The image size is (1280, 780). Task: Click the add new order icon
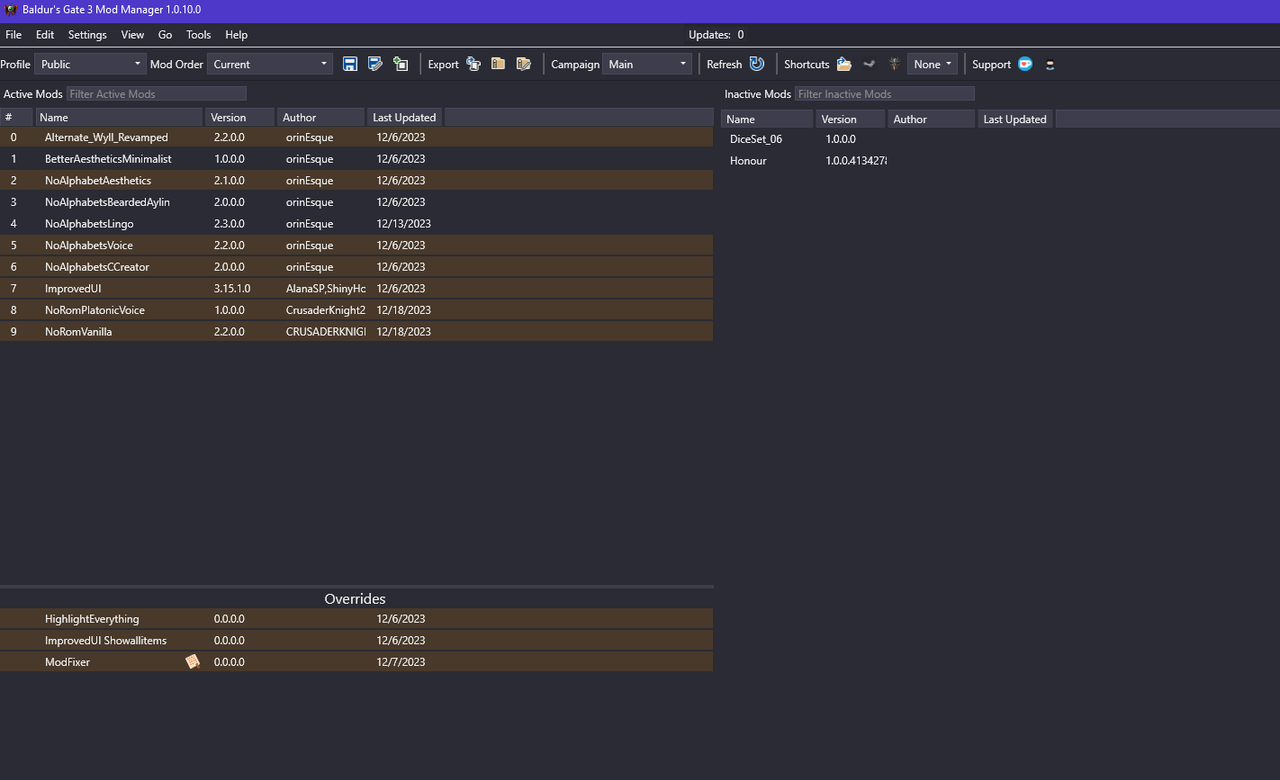[400, 64]
